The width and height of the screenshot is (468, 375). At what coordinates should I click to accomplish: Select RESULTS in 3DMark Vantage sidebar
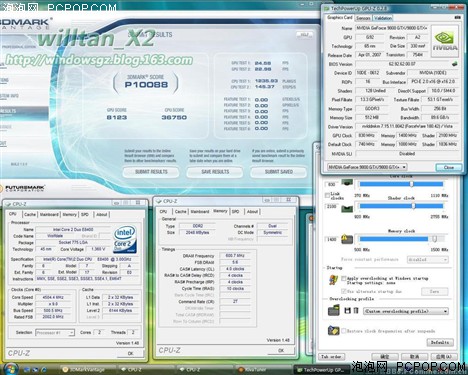(23, 111)
